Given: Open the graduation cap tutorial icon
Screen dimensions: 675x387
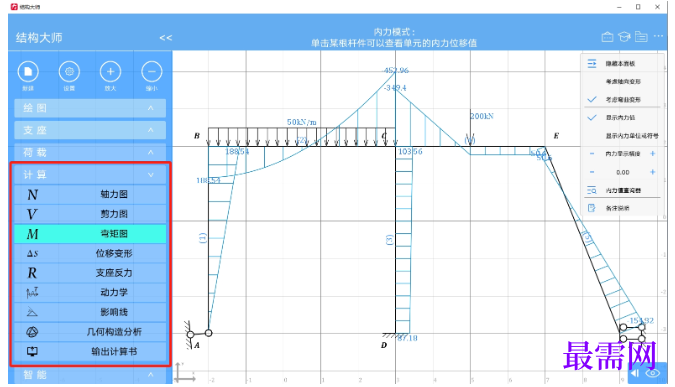Looking at the screenshot, I should (x=624, y=37).
